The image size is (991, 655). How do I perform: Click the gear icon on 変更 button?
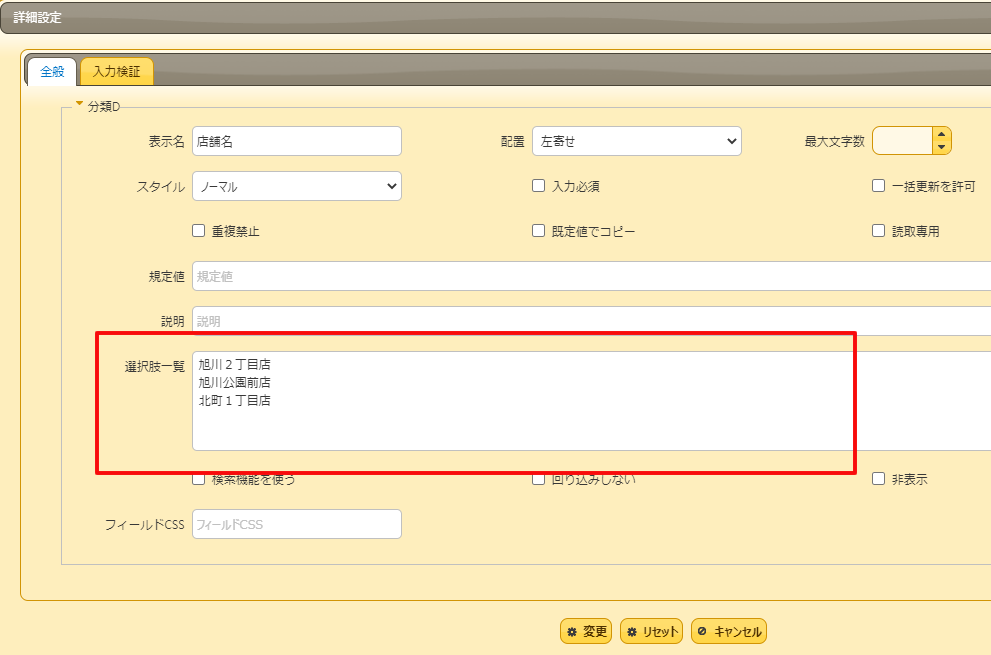coord(573,630)
